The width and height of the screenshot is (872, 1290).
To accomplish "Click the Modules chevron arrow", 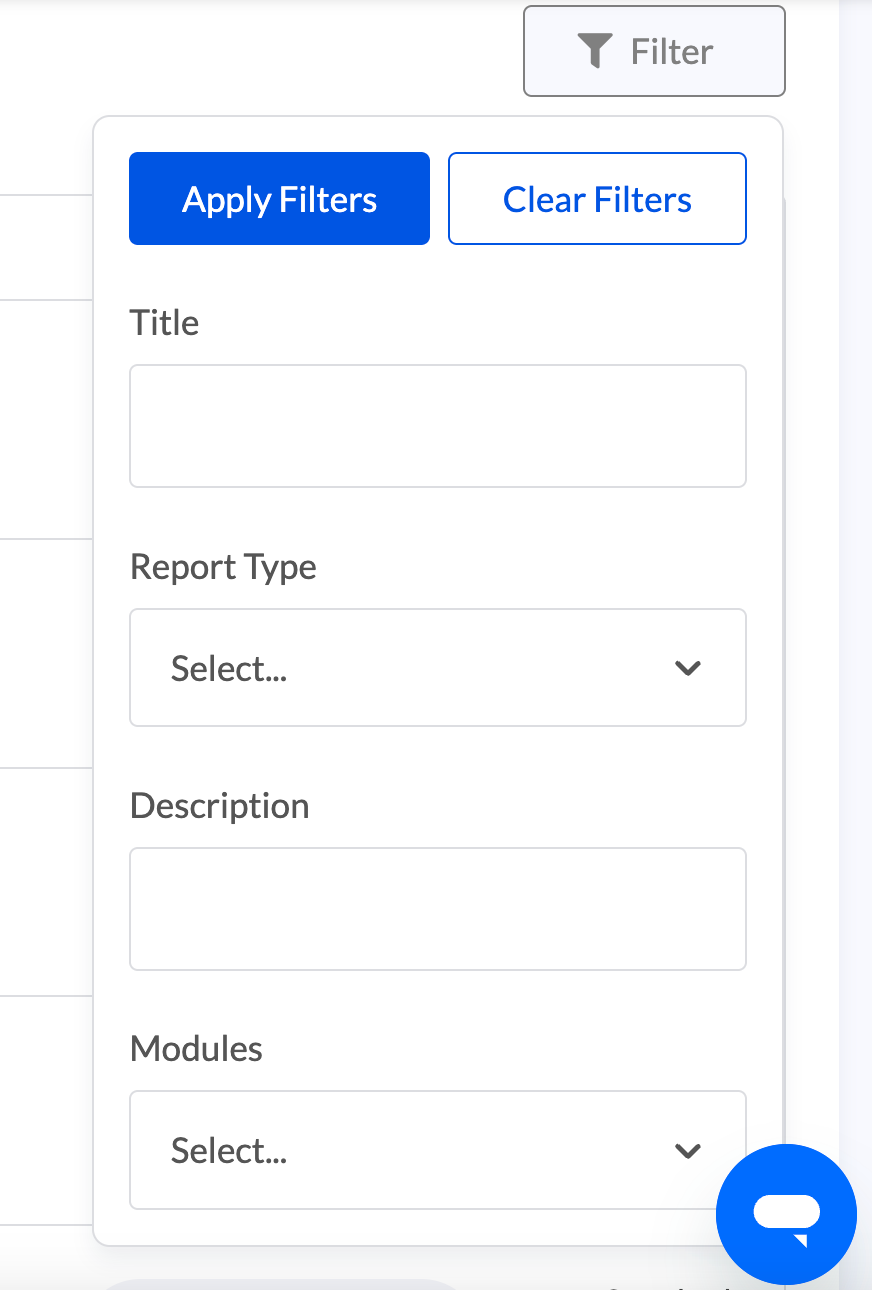I will (688, 1151).
